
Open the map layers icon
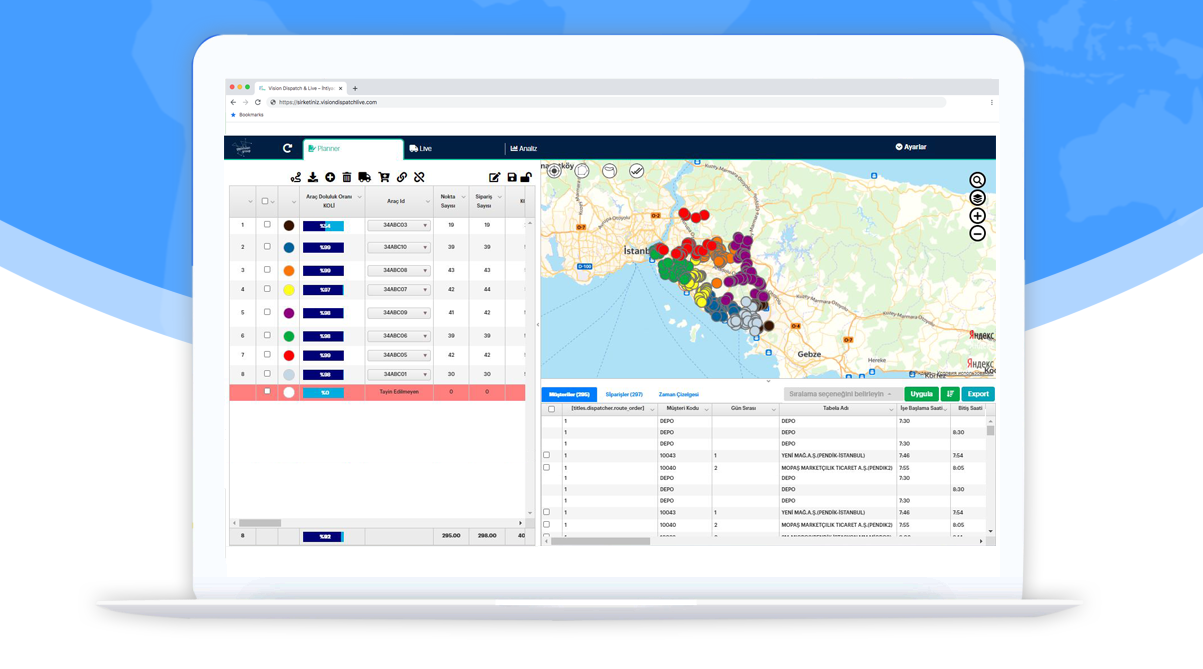tap(977, 198)
